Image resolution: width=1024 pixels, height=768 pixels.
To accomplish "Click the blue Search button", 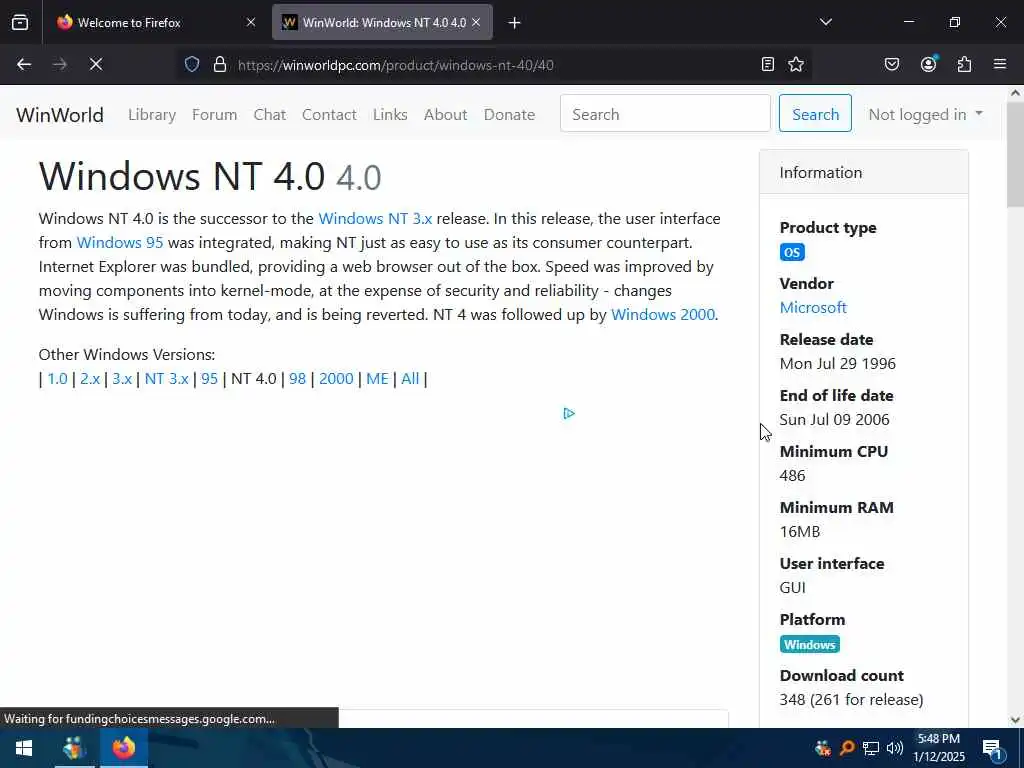I will 815,113.
